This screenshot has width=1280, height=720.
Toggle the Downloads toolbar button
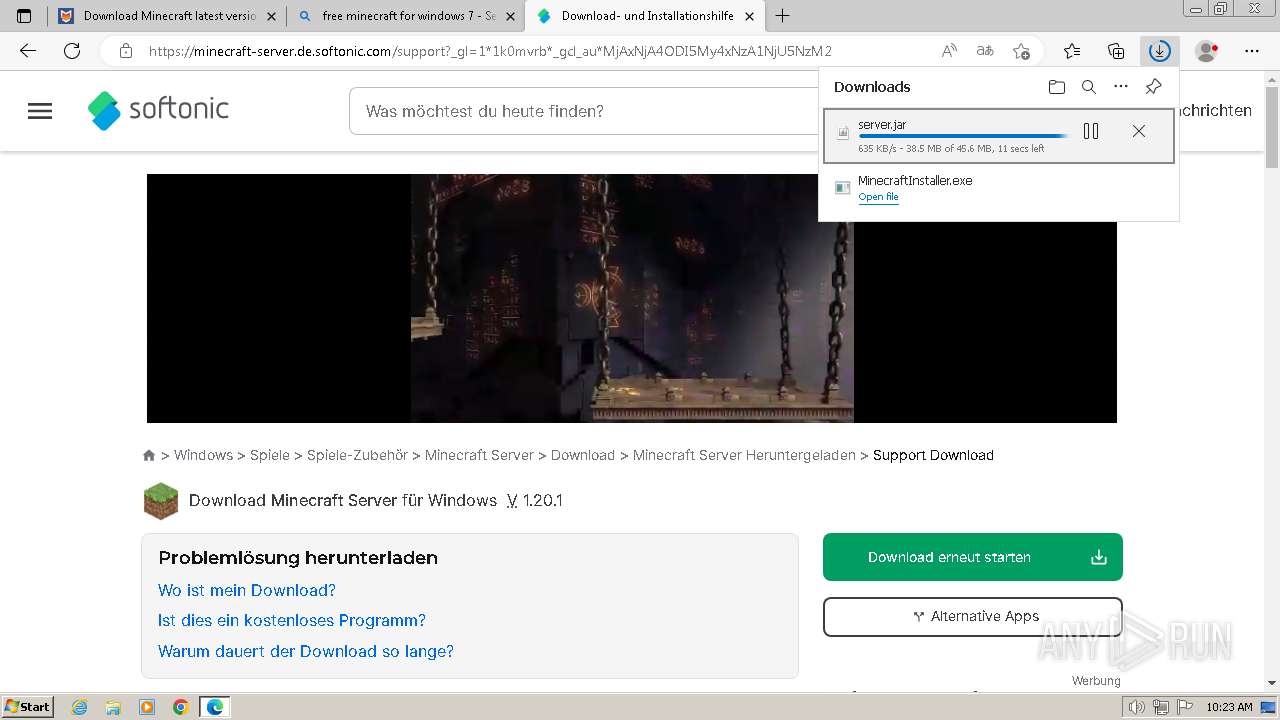(1159, 51)
